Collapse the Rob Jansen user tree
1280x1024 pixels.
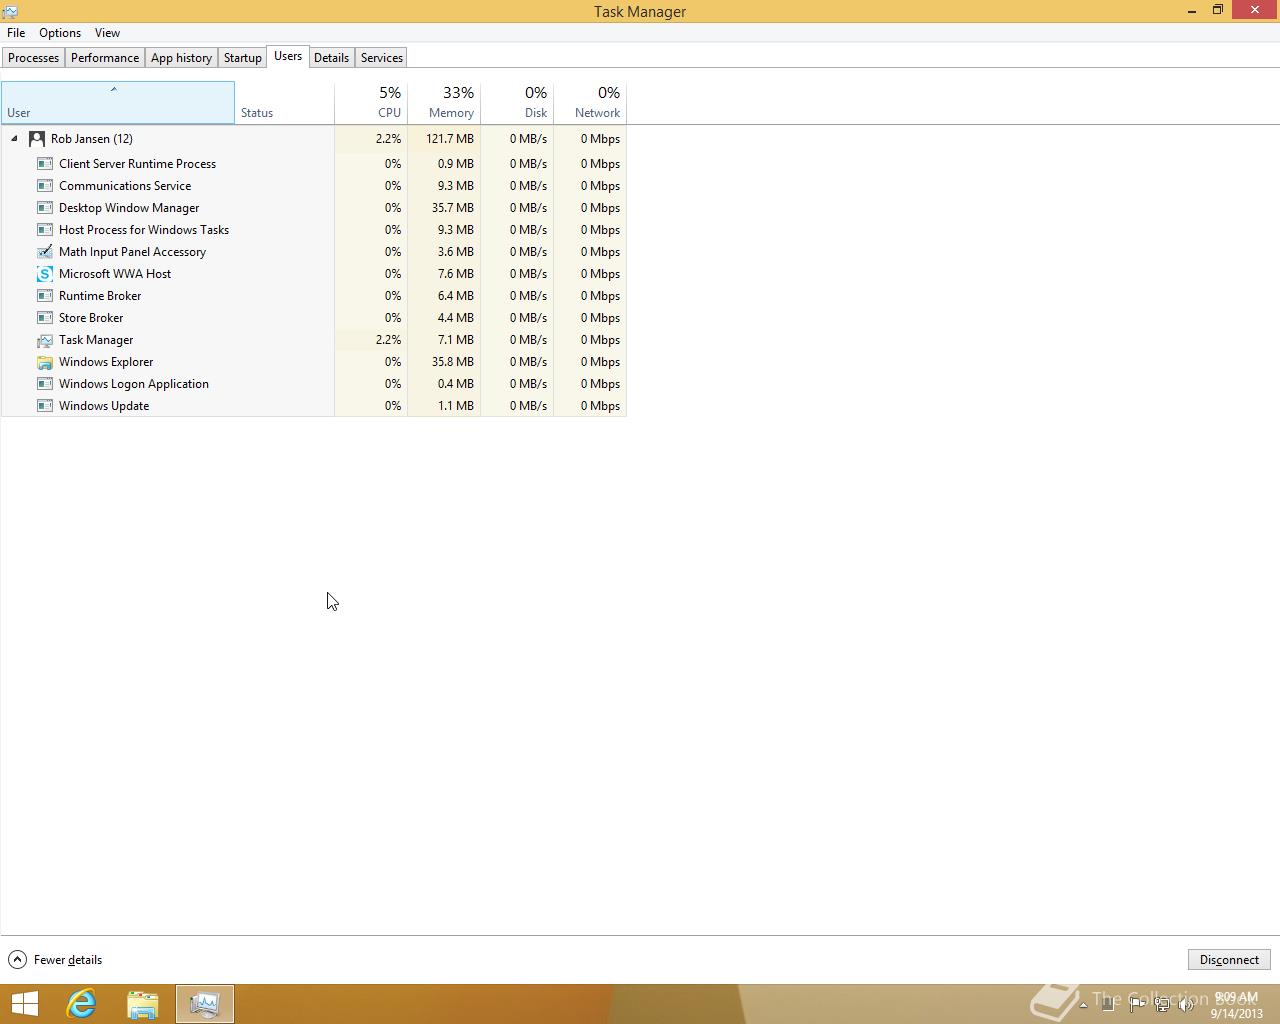pyautogui.click(x=14, y=139)
